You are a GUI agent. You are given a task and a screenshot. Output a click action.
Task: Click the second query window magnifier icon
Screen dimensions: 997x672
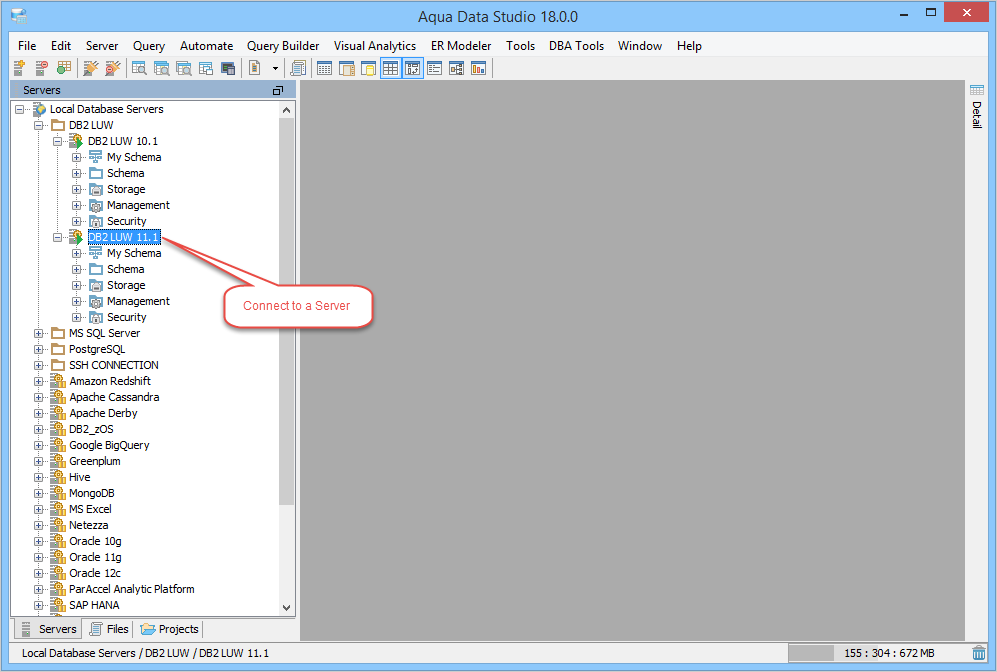point(162,68)
